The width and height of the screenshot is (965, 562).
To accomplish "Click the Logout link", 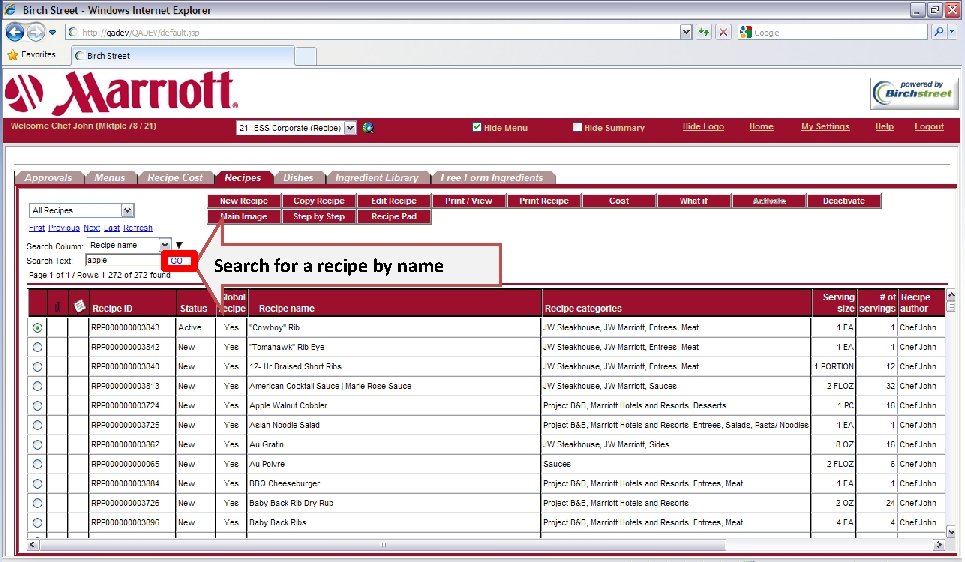I will pyautogui.click(x=929, y=126).
